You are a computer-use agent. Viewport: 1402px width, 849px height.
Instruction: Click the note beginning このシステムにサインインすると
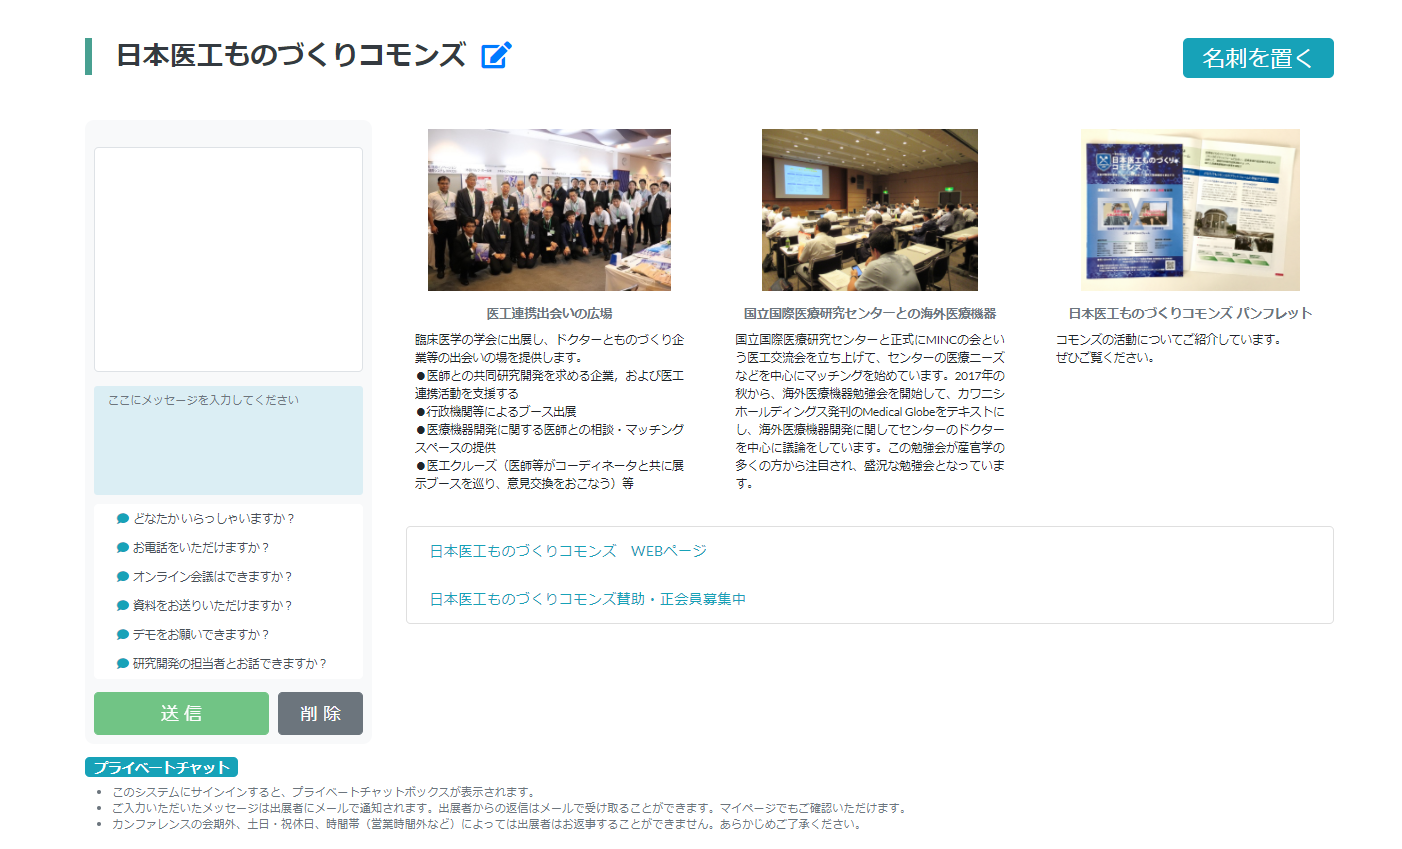tap(326, 792)
